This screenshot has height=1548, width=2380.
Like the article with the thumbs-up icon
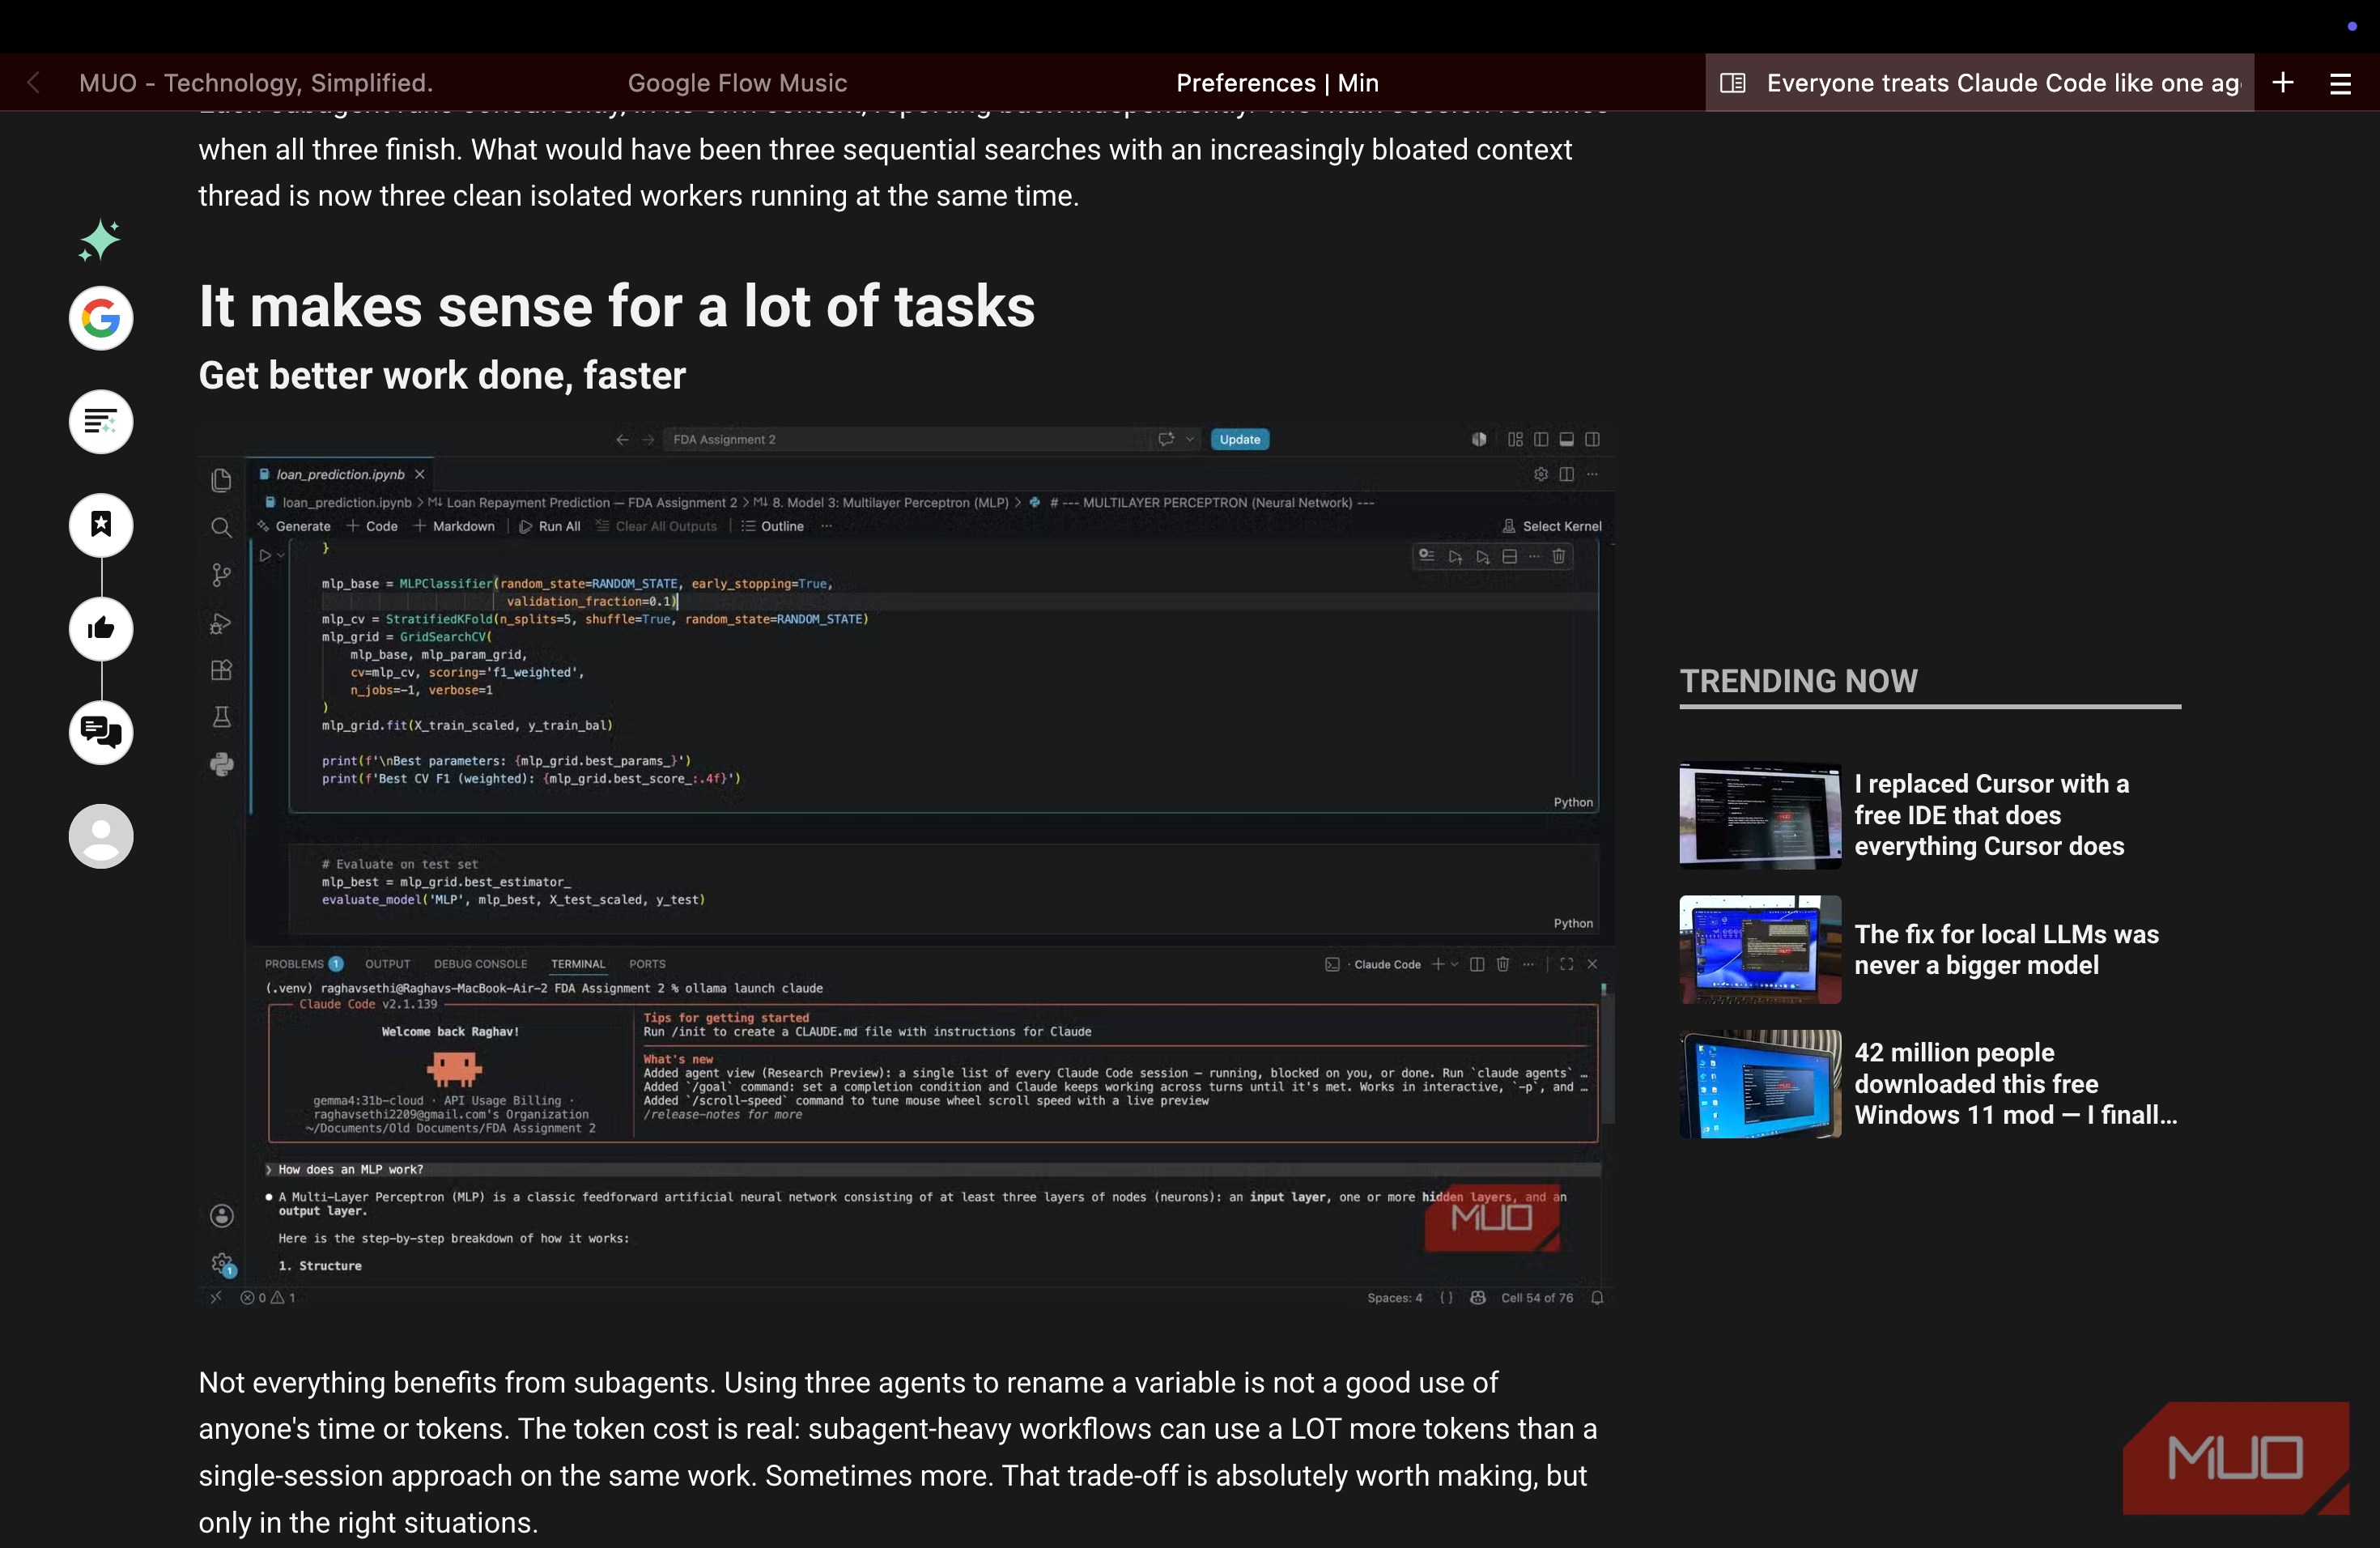point(101,629)
